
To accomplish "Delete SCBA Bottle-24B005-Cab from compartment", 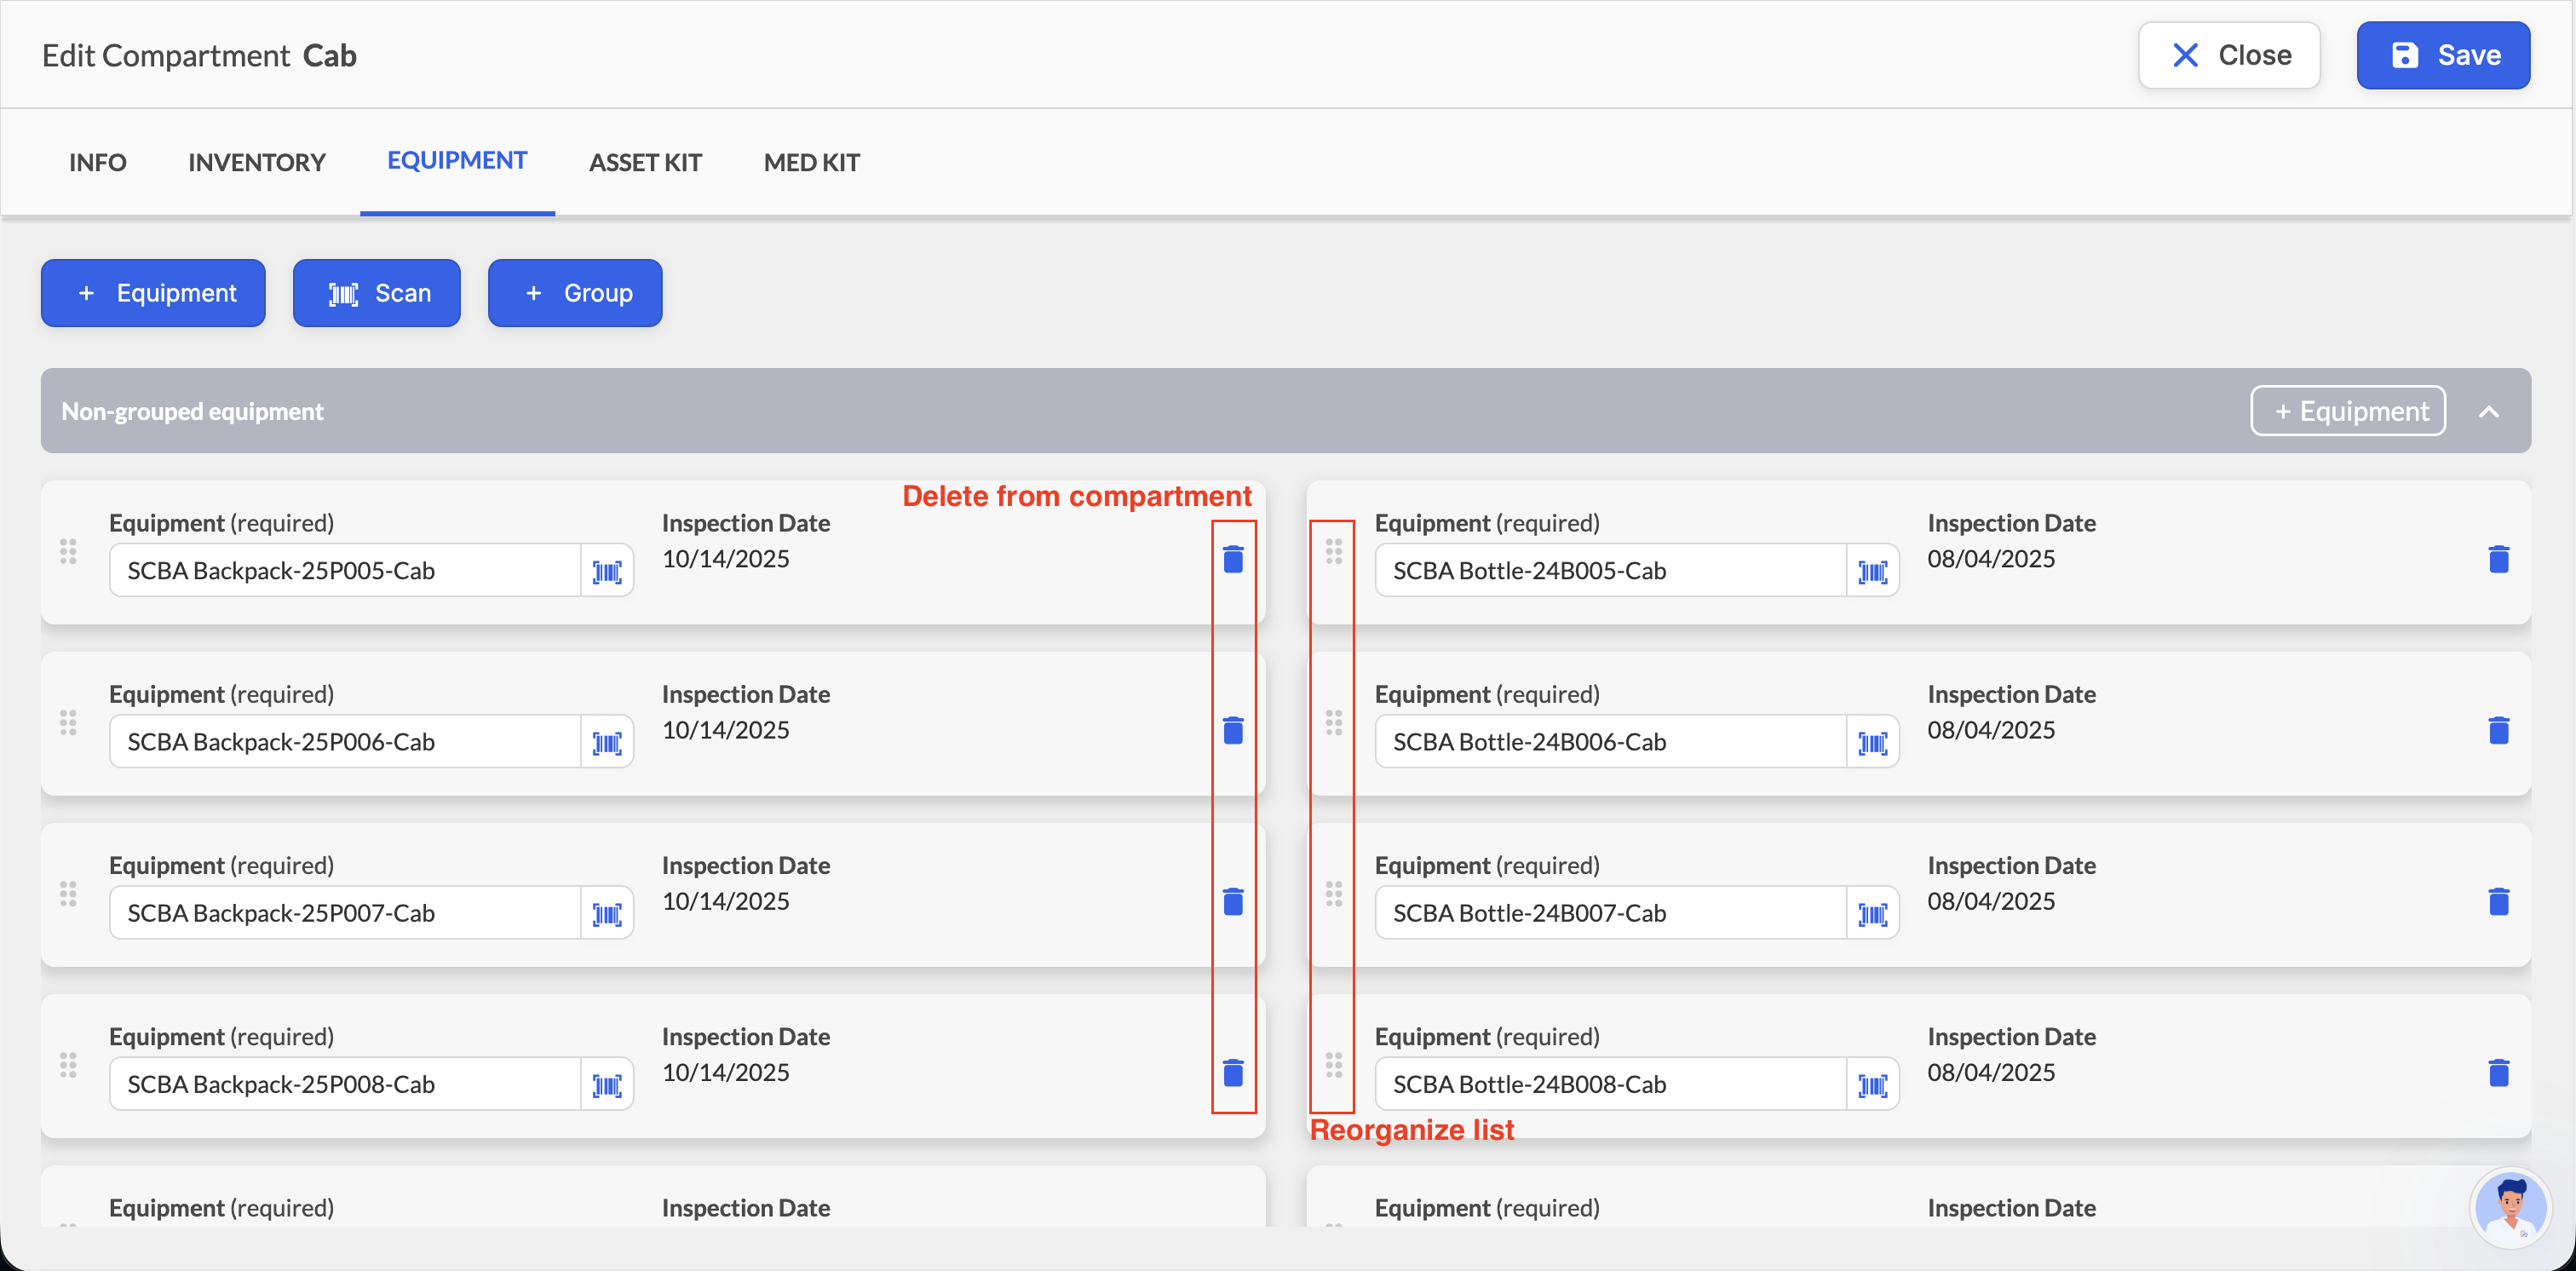I will click(2498, 559).
